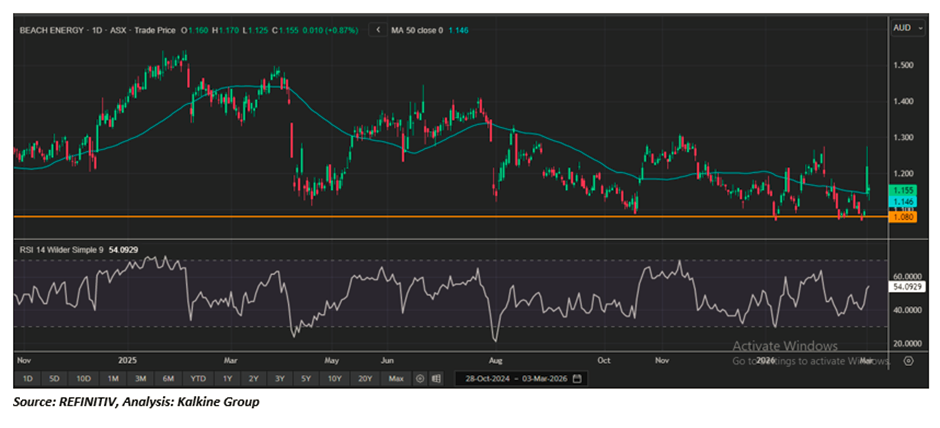Image resolution: width=940 pixels, height=428 pixels.
Task: Show the Max time range
Action: (397, 379)
